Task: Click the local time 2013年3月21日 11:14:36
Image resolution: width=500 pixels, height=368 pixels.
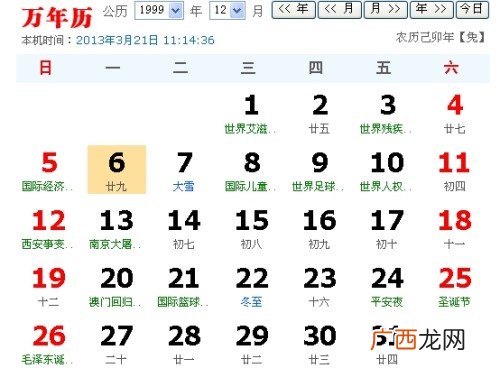Action: click(x=145, y=40)
